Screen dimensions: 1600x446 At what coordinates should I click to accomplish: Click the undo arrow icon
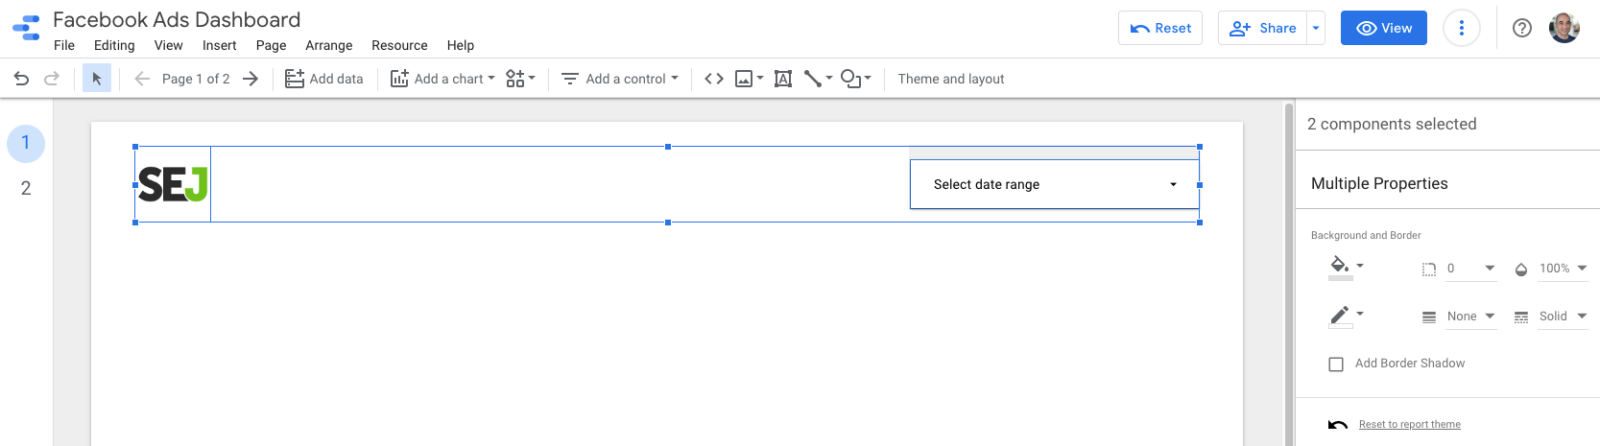click(x=21, y=78)
